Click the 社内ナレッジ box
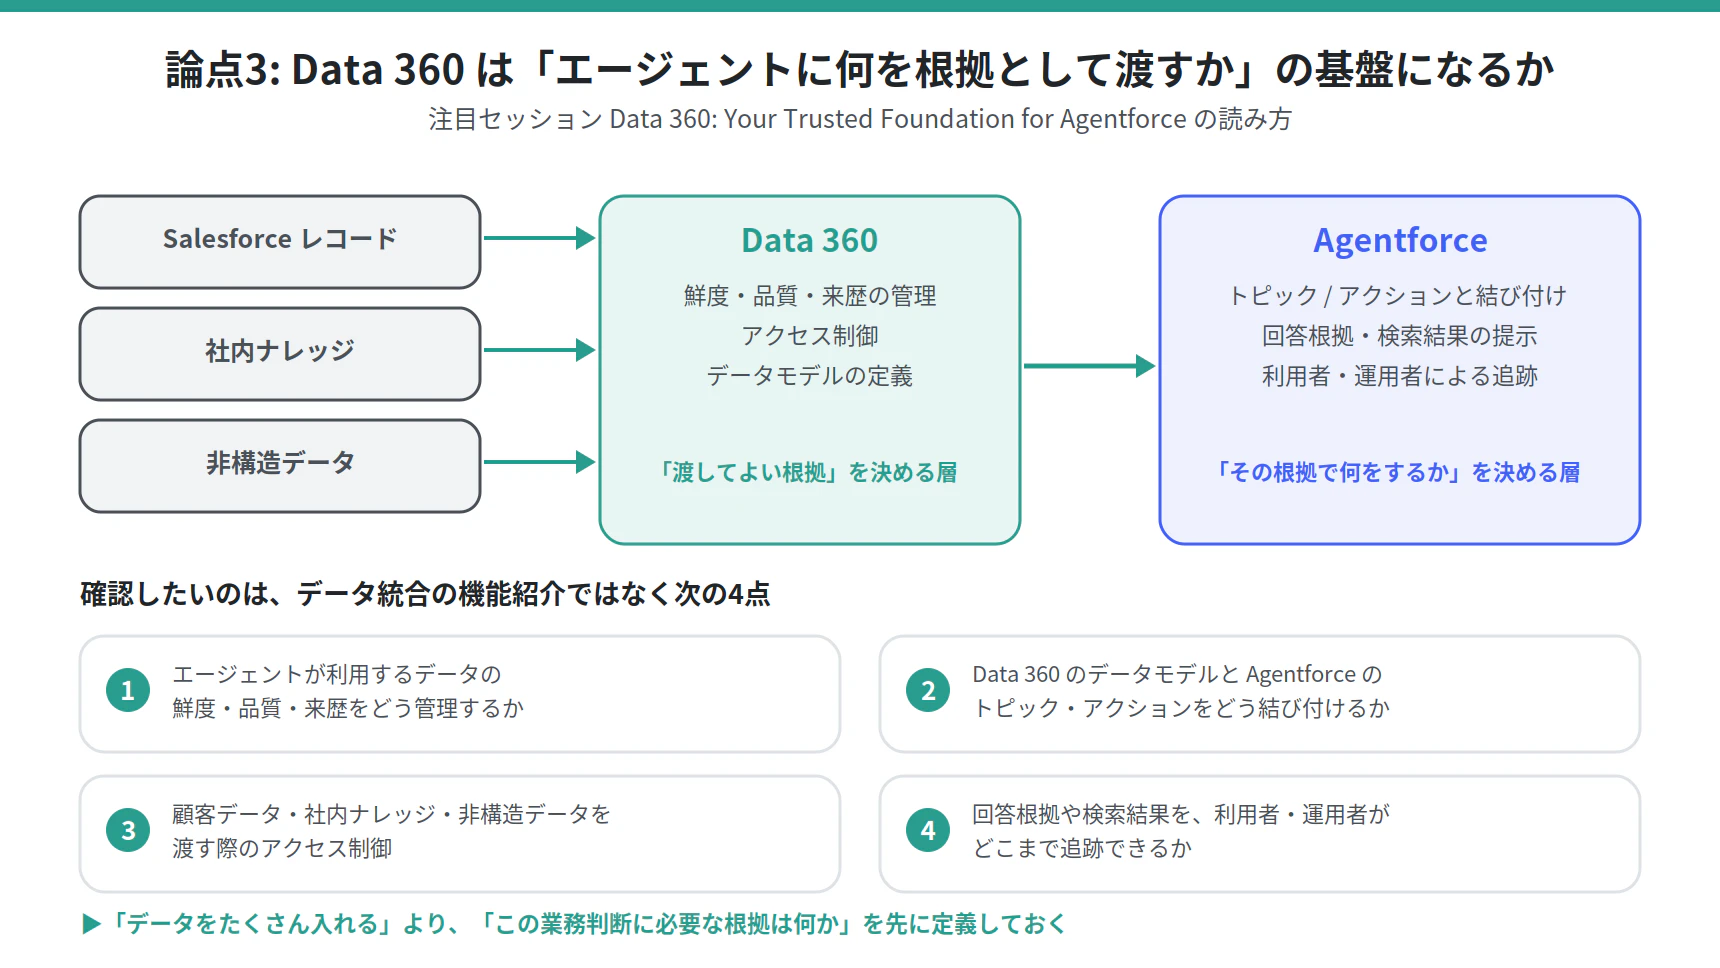This screenshot has height=968, width=1720. point(280,354)
